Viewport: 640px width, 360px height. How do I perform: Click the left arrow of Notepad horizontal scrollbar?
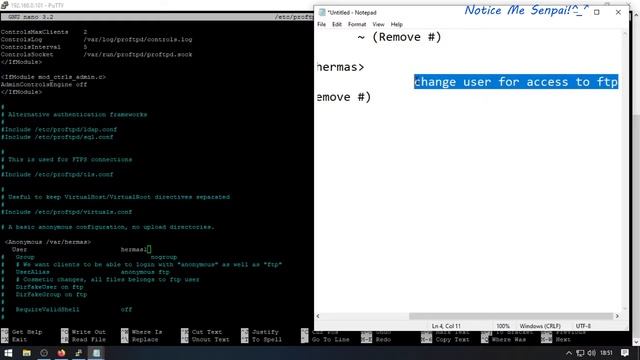coord(318,316)
